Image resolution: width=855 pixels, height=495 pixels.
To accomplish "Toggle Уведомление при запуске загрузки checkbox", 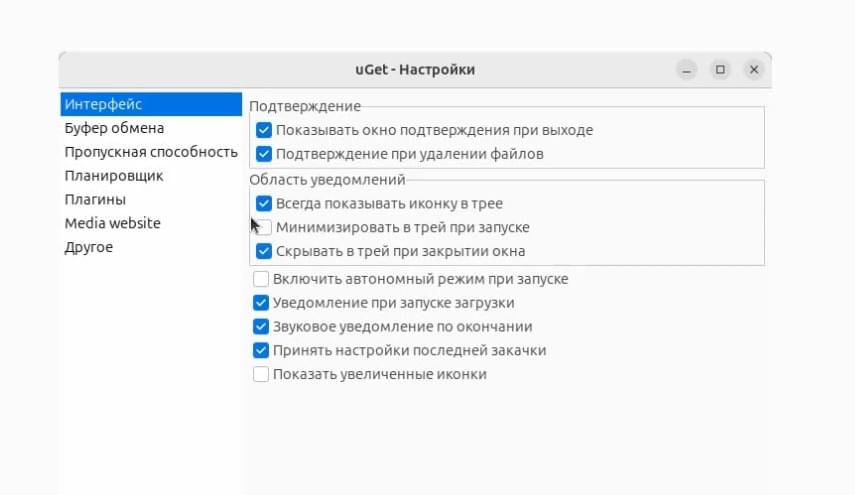I will tap(261, 303).
